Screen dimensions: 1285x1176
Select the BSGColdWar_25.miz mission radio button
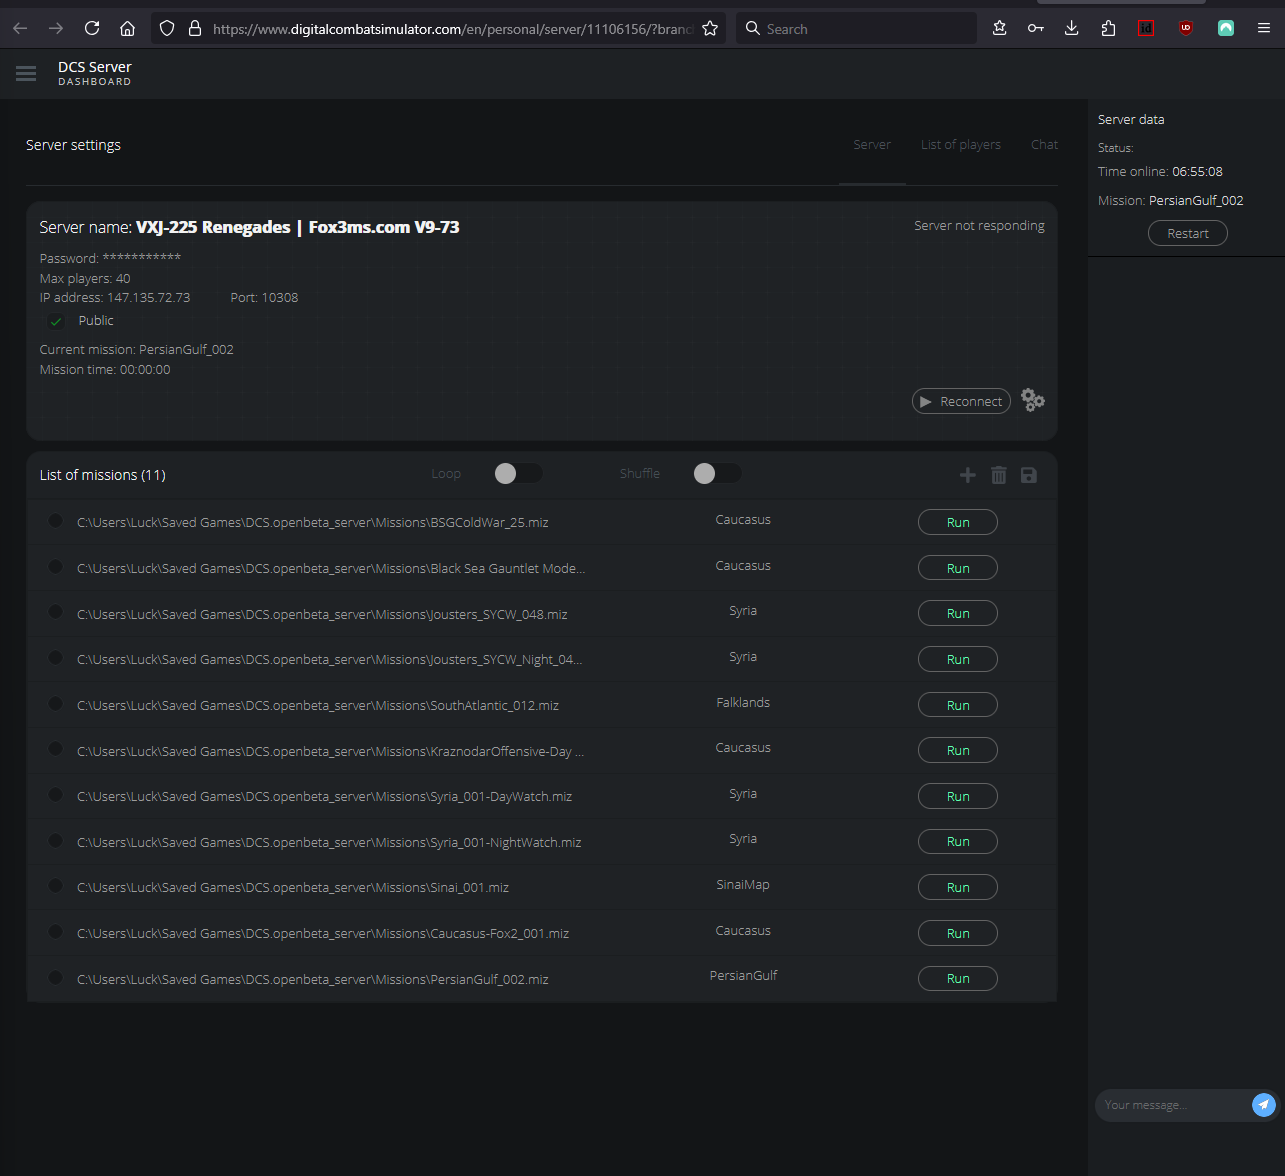[55, 521]
